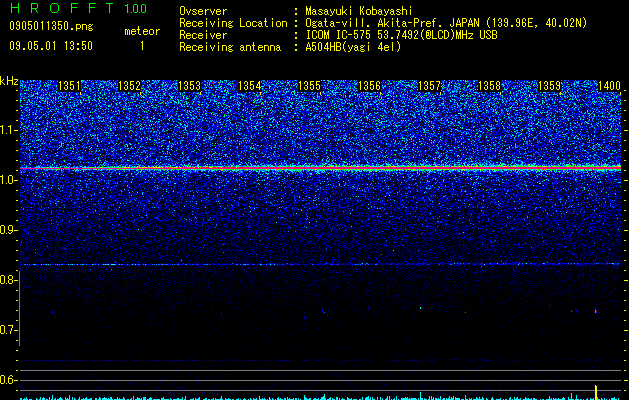Select the 1400 time marker
The image size is (629, 400).
[609, 86]
